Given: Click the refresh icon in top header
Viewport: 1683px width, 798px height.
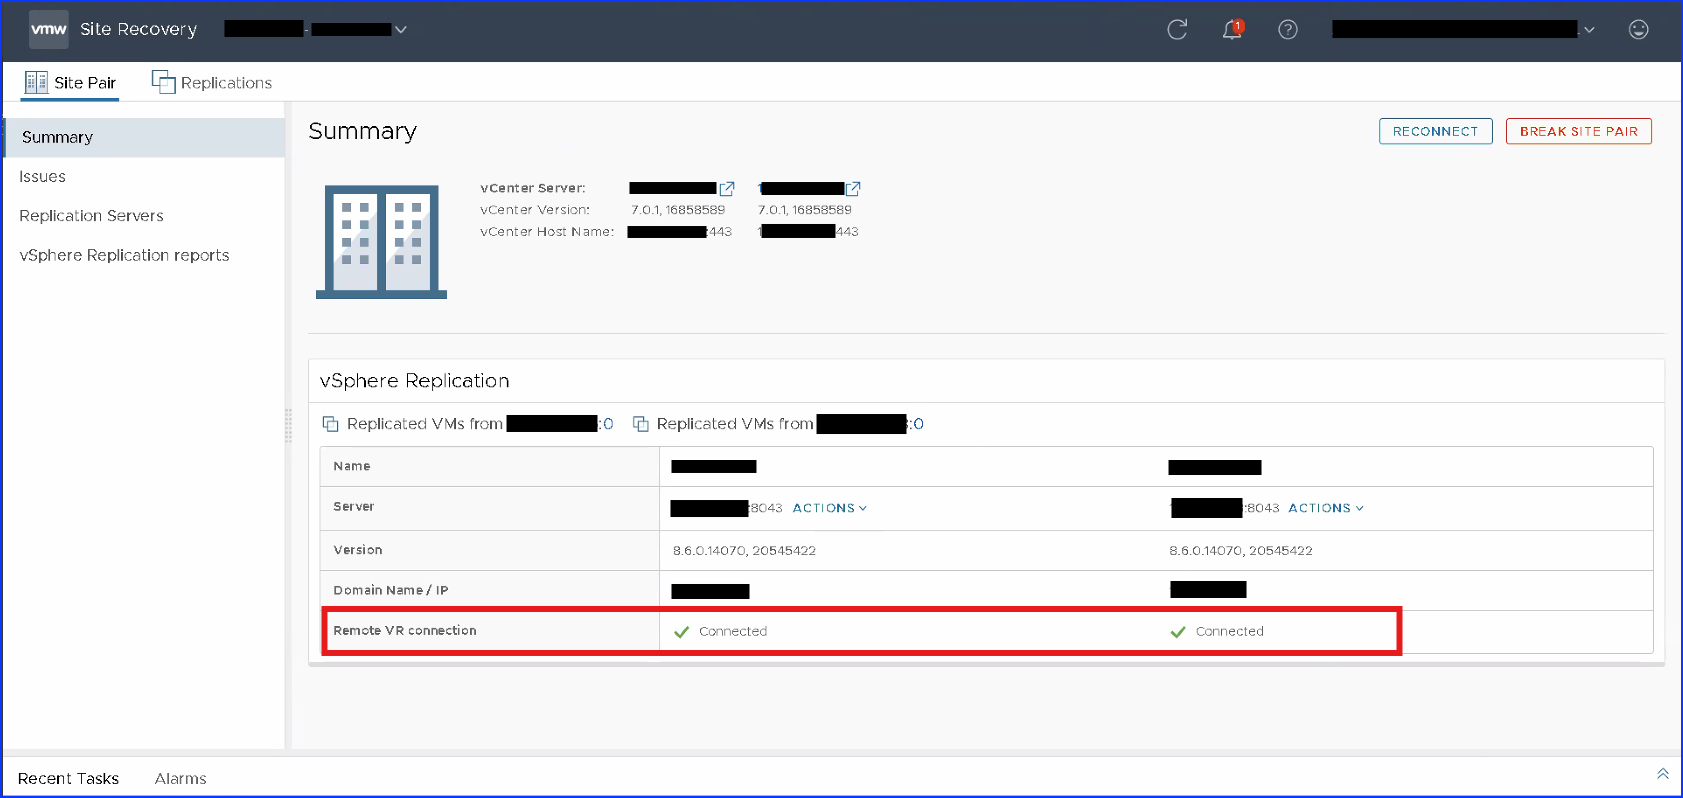Looking at the screenshot, I should pyautogui.click(x=1177, y=30).
